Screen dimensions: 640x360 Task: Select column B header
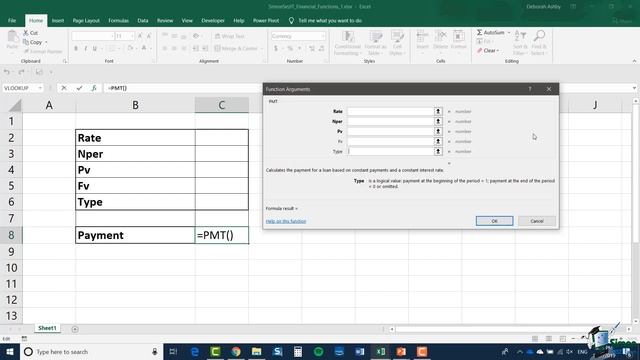[x=135, y=105]
